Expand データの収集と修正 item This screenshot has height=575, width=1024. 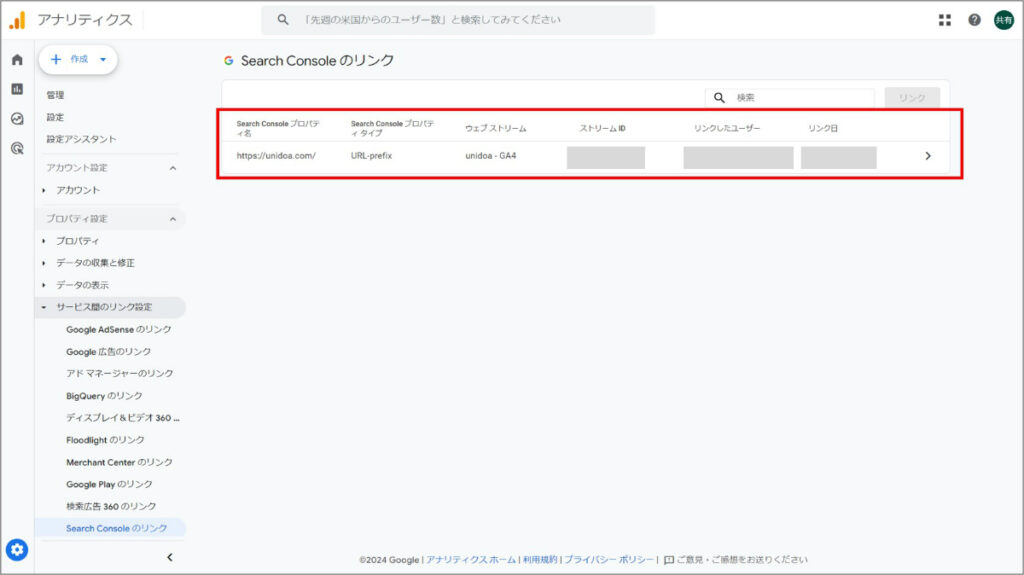(x=44, y=263)
